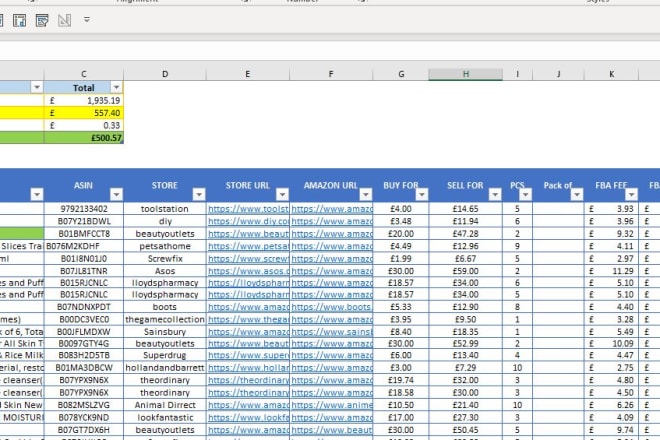Open the hollandandbarrett store URL link
Screen dimensions: 660x440
[x=248, y=368]
